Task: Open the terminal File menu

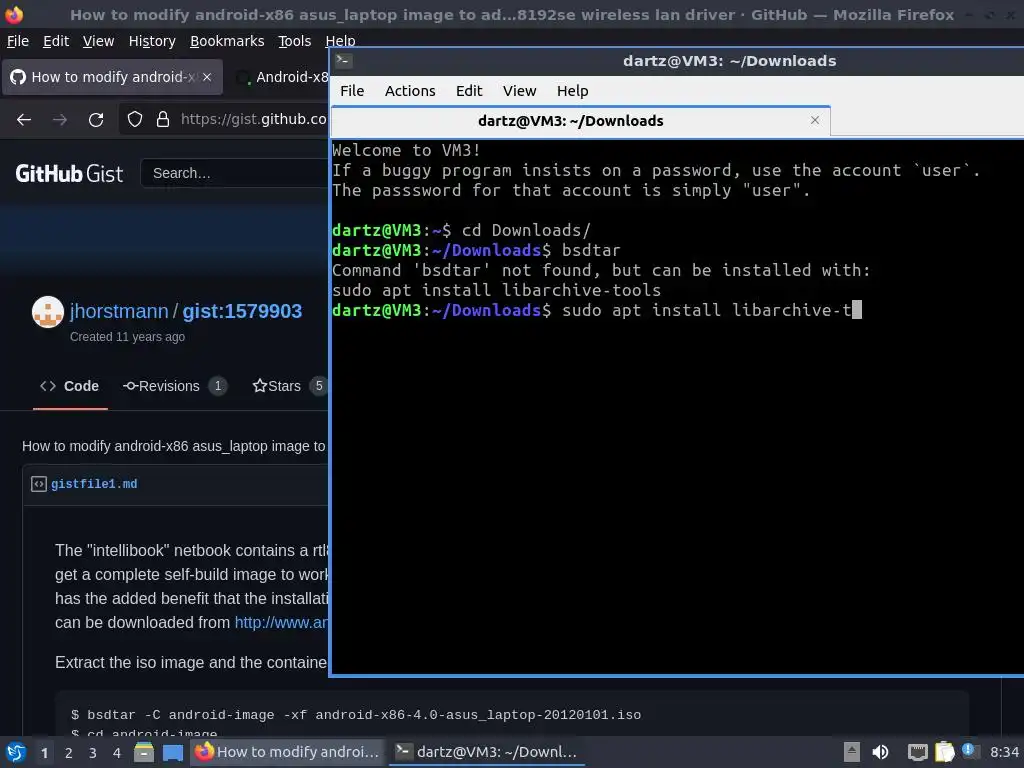Action: (352, 91)
